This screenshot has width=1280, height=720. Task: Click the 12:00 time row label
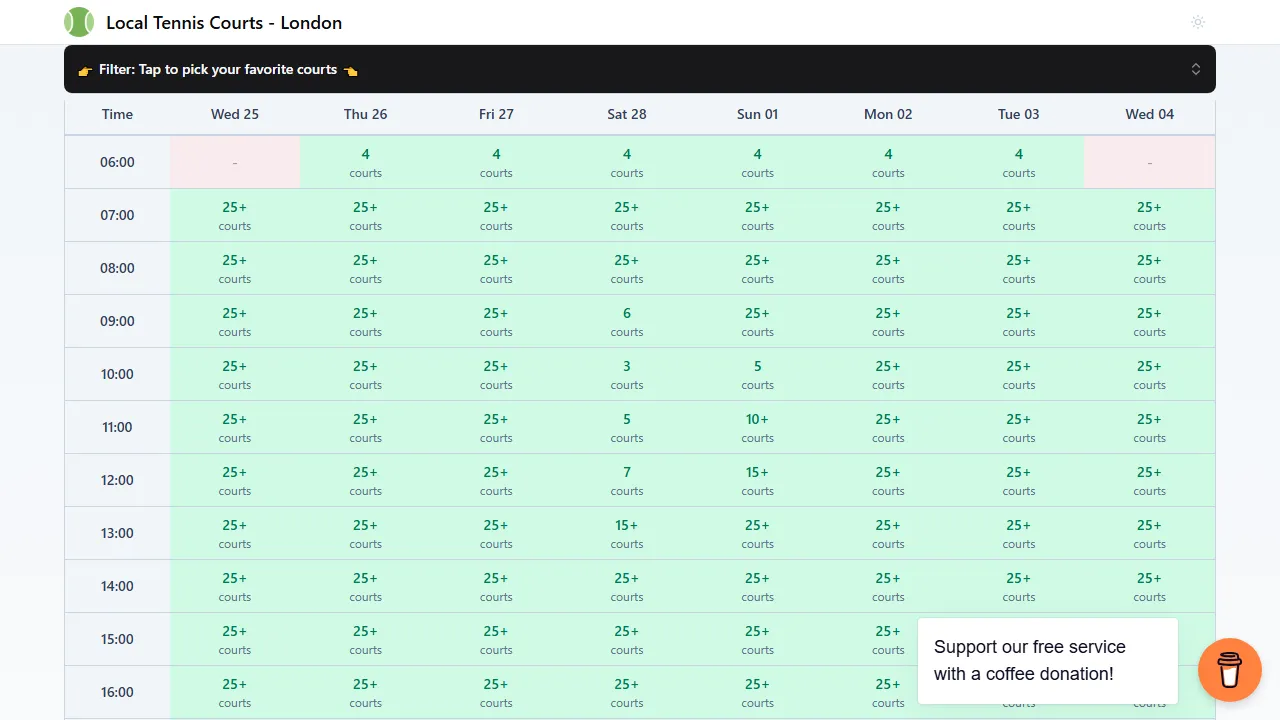click(117, 479)
